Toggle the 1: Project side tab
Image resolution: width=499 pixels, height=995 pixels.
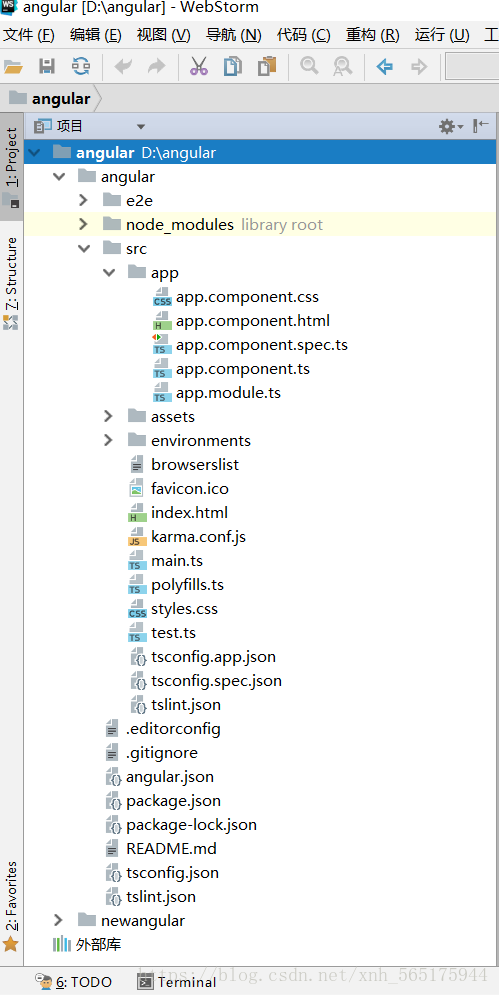11,166
